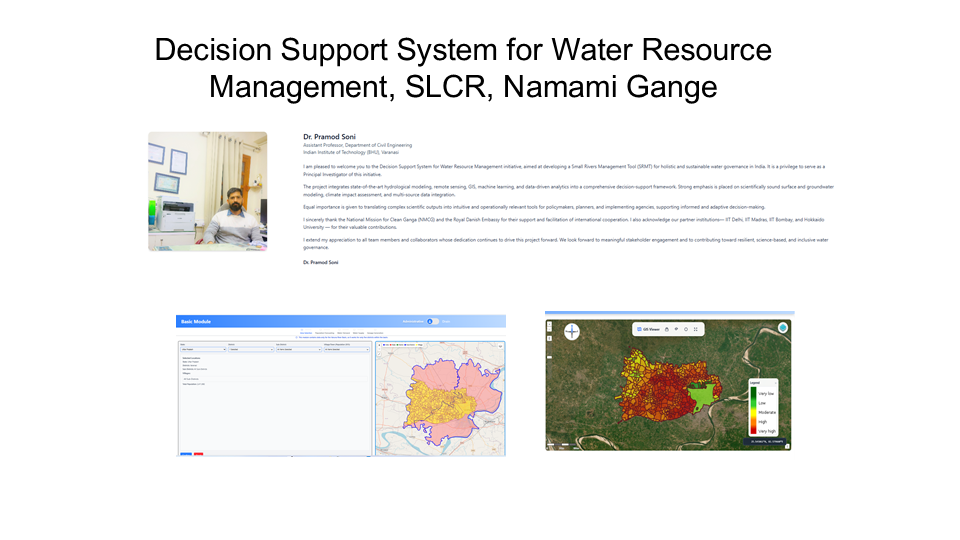Click the Dr. Pramod Soni signature text
The image size is (960, 540).
(321, 262)
